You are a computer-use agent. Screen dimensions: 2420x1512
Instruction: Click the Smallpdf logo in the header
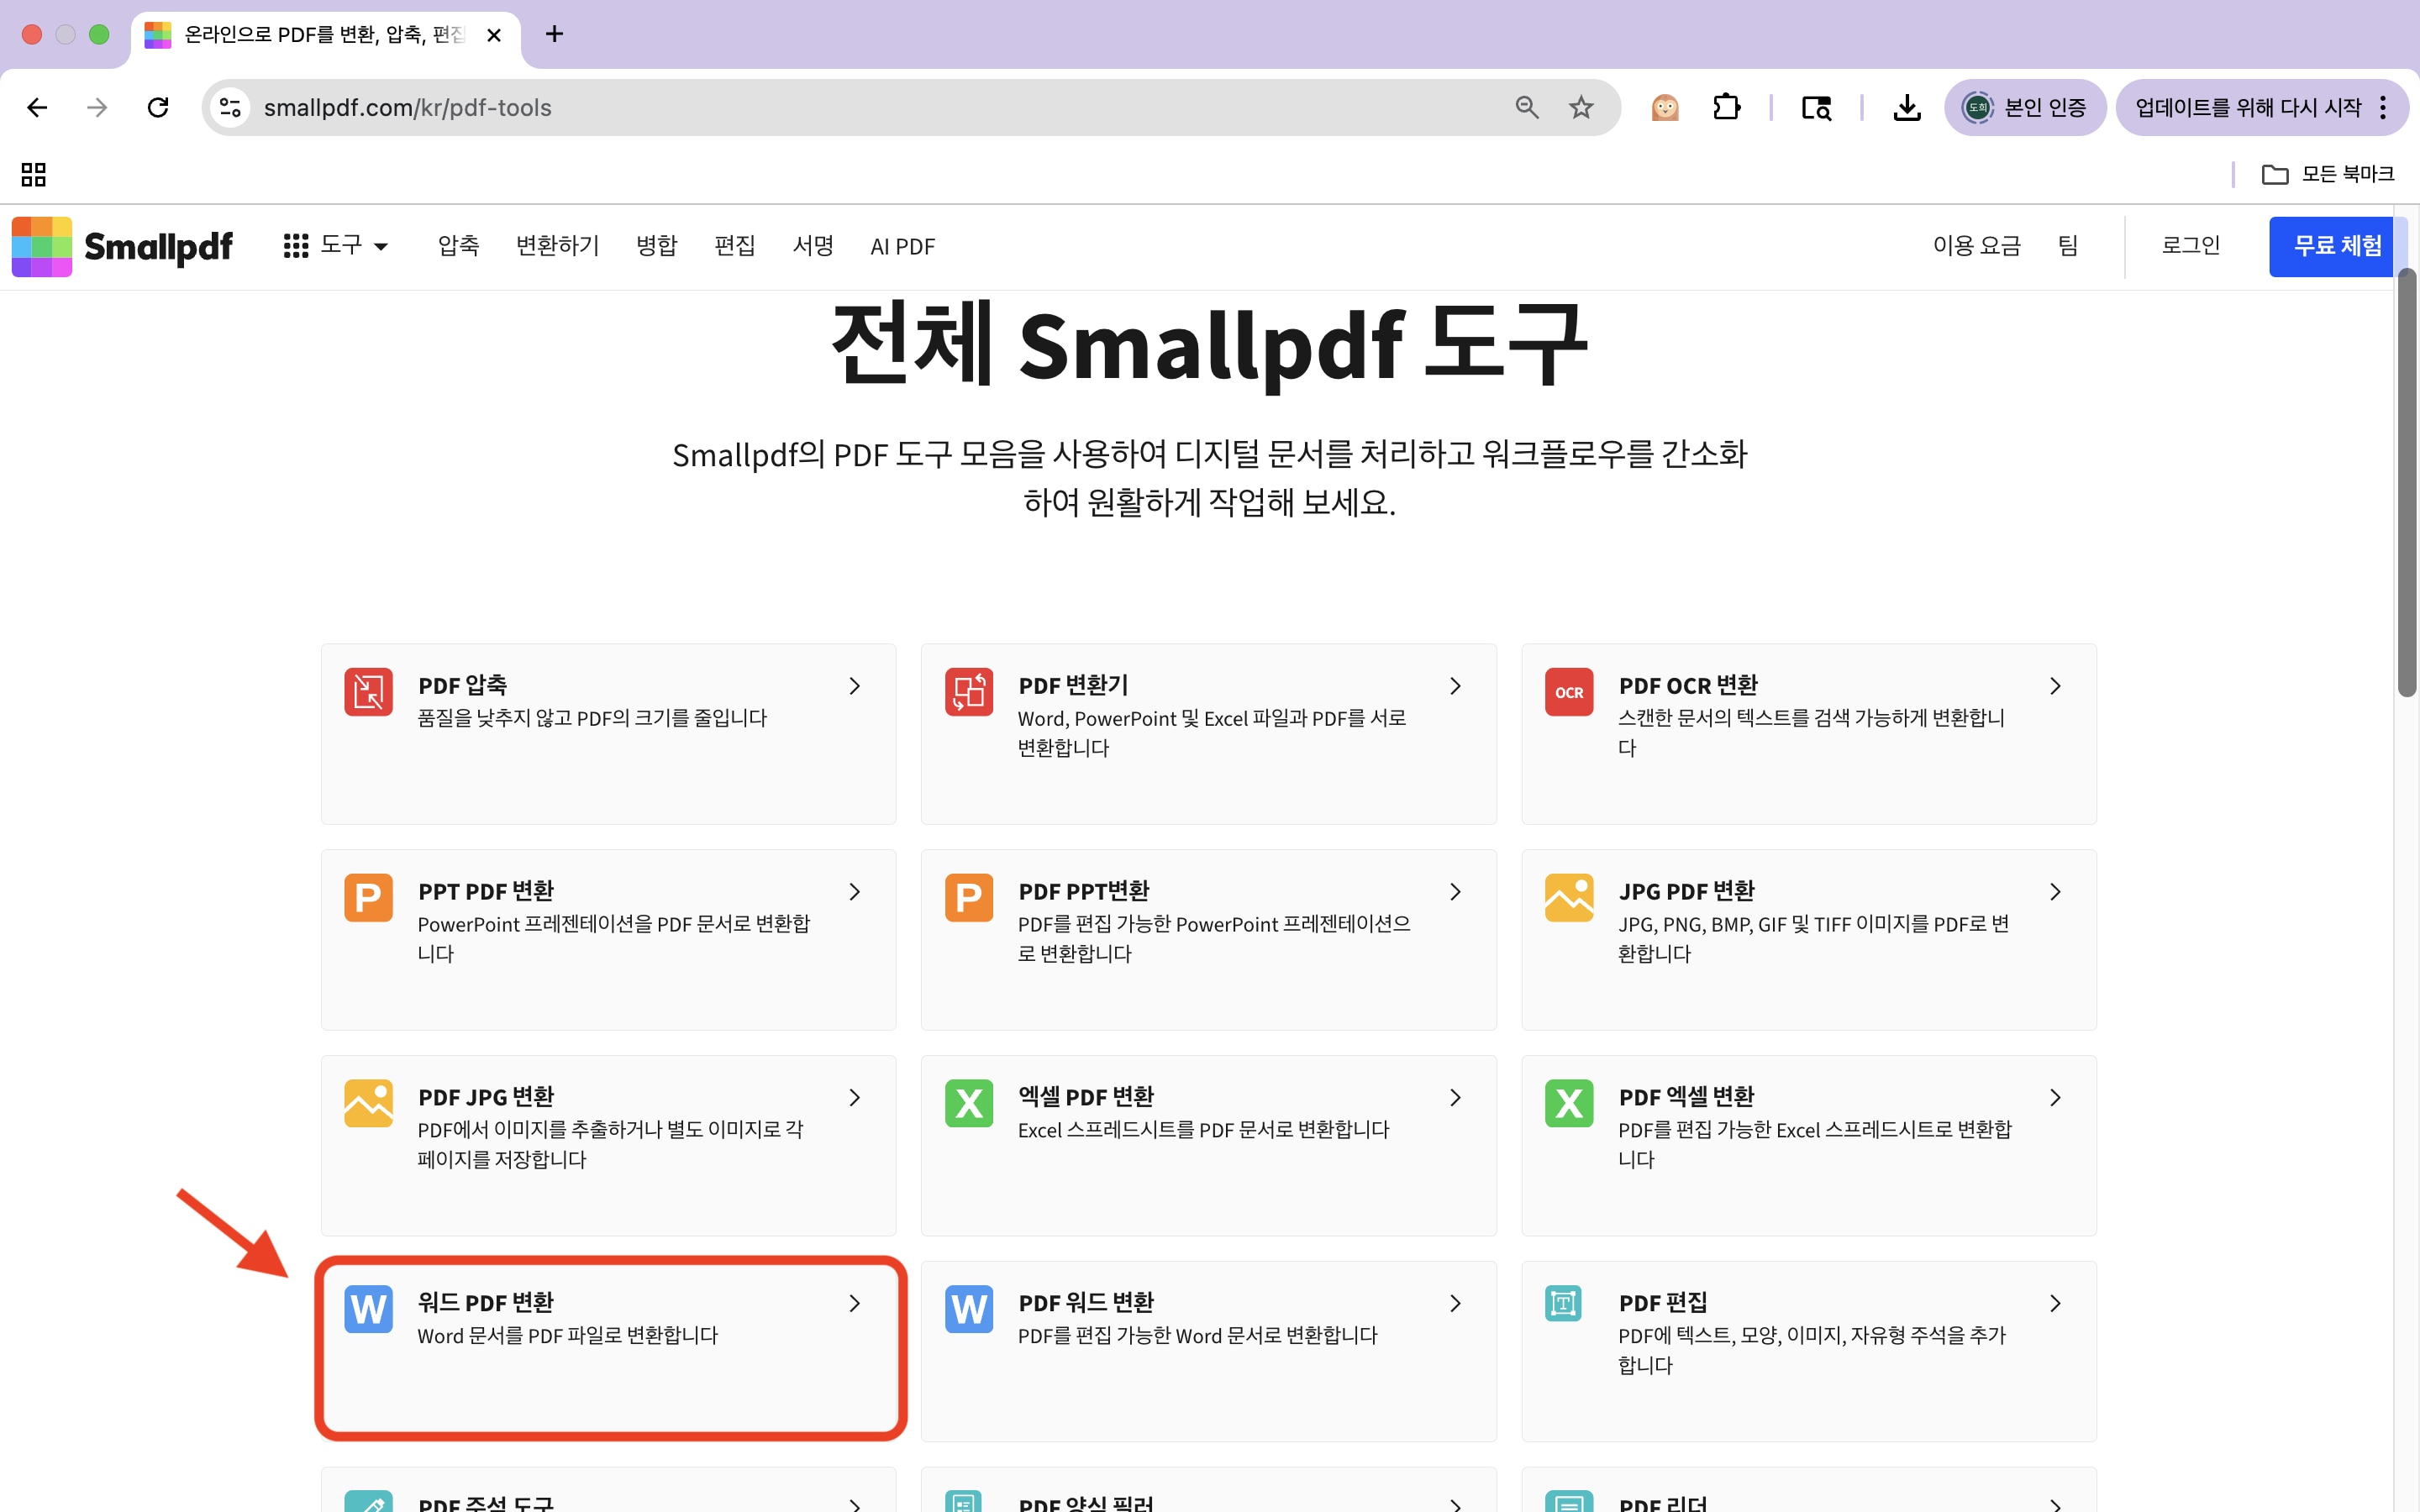(122, 246)
